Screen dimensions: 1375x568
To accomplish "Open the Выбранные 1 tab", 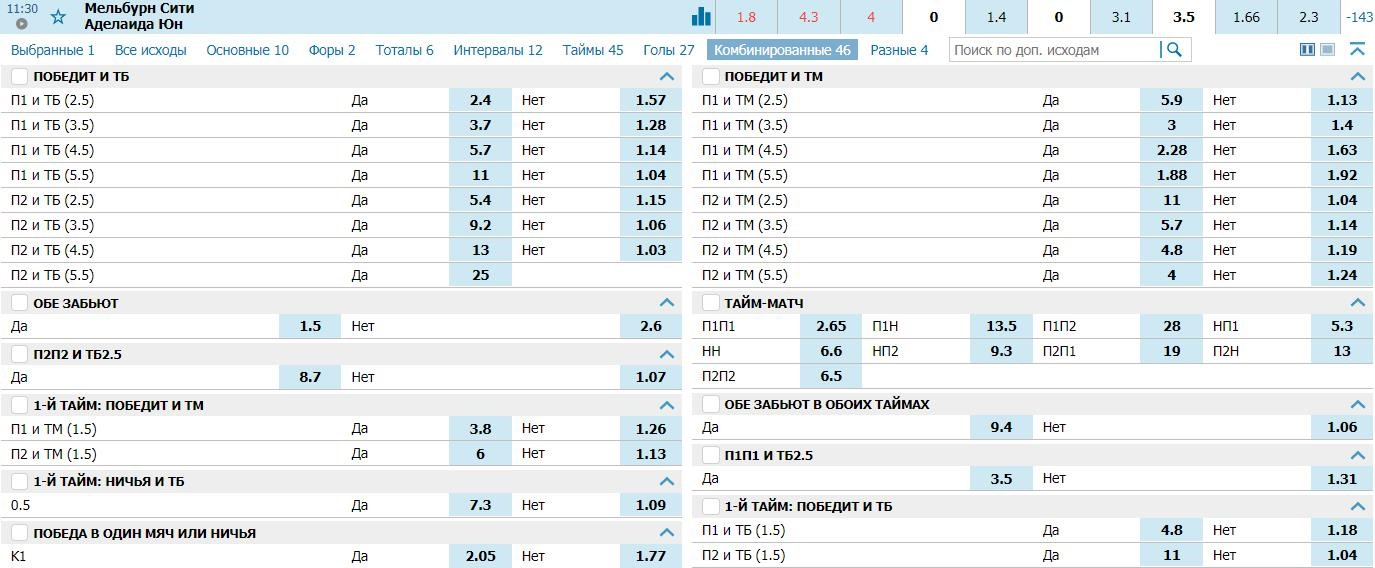I will coord(53,50).
